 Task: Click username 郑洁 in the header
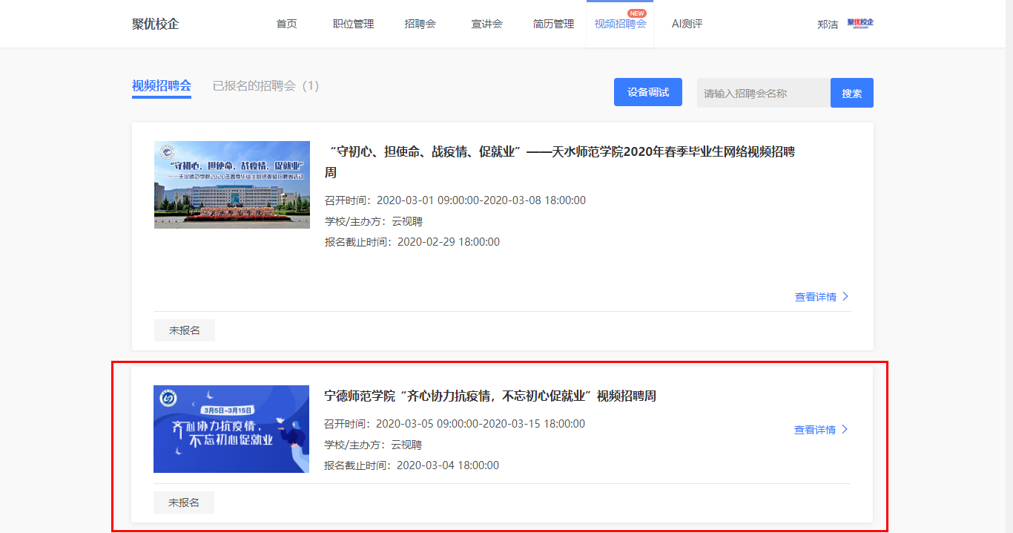pos(827,24)
